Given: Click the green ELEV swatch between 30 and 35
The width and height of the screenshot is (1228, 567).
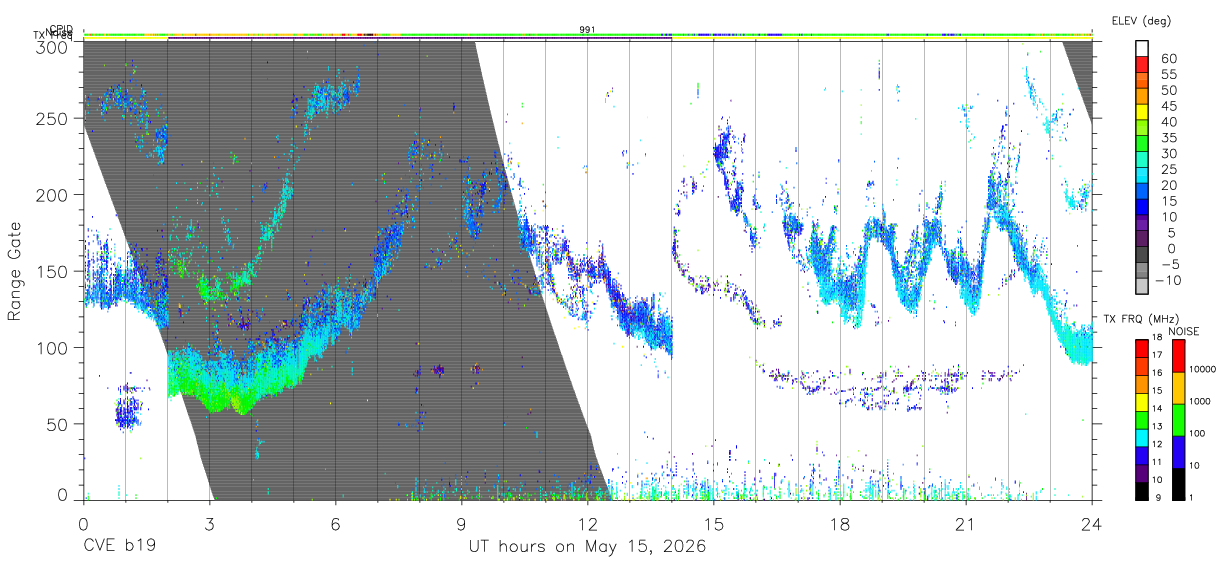Looking at the screenshot, I should point(1142,145).
